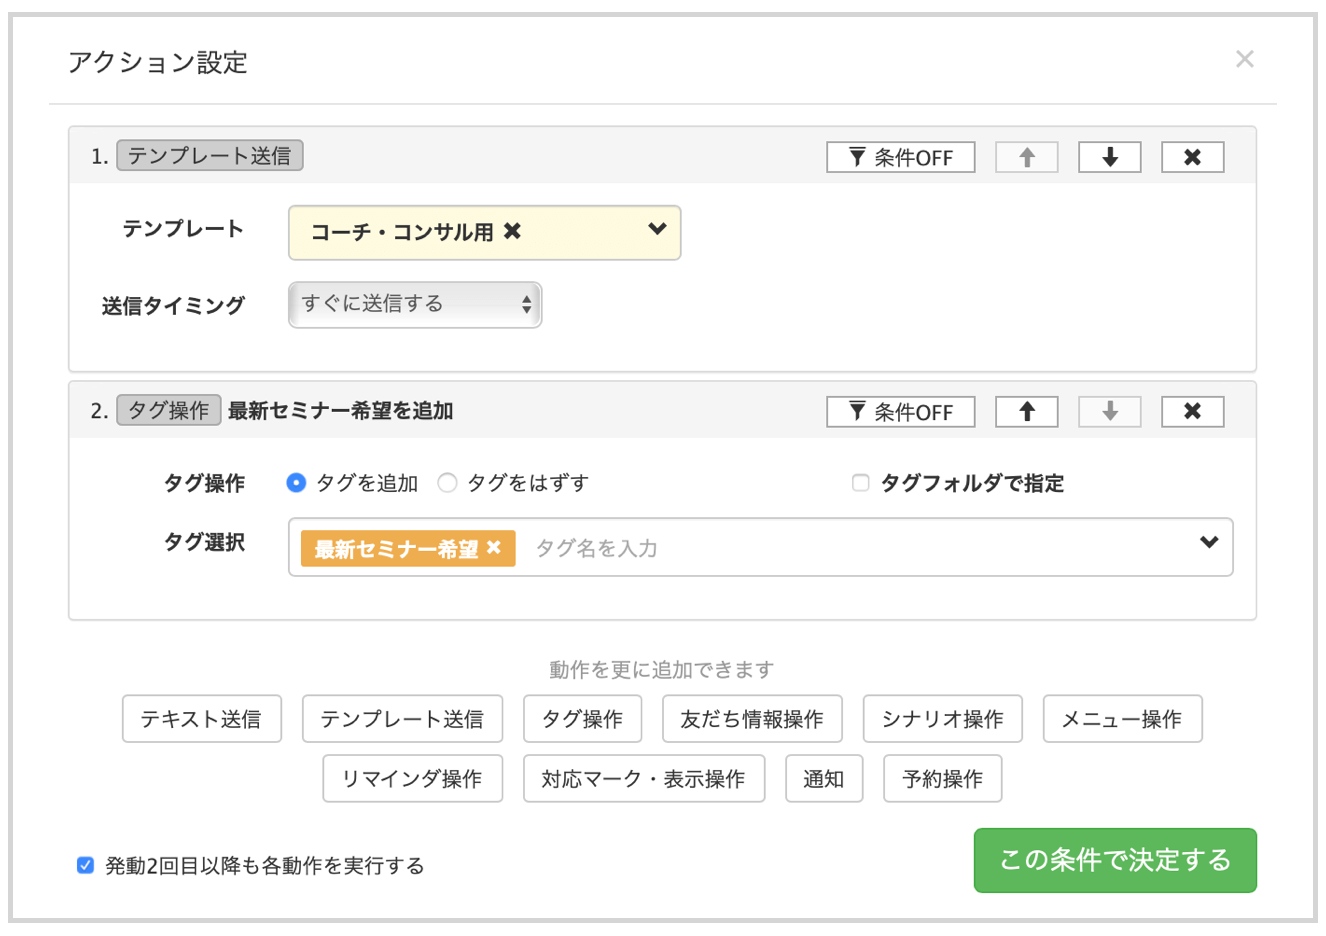1326x936 pixels.
Task: Add a テキスト送信 action
Action: pyautogui.click(x=201, y=719)
